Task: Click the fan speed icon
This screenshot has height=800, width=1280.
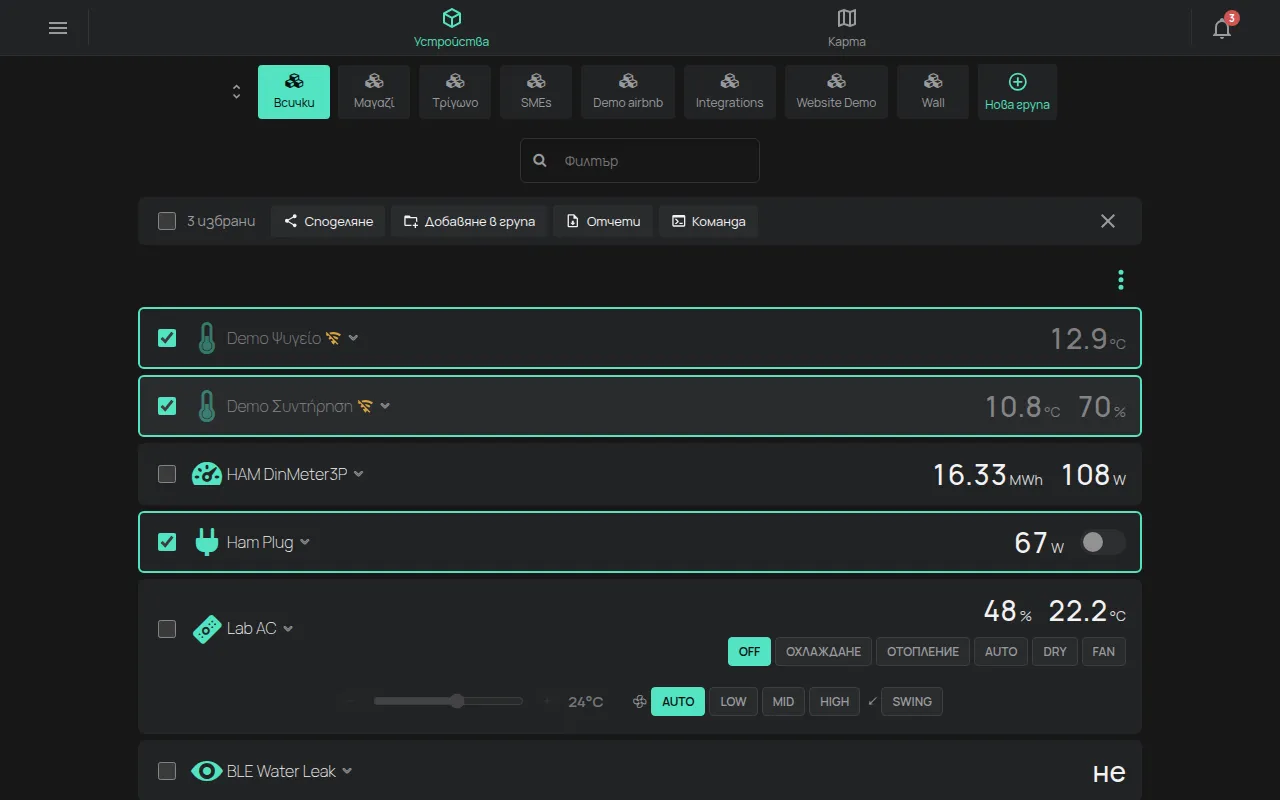Action: [639, 702]
